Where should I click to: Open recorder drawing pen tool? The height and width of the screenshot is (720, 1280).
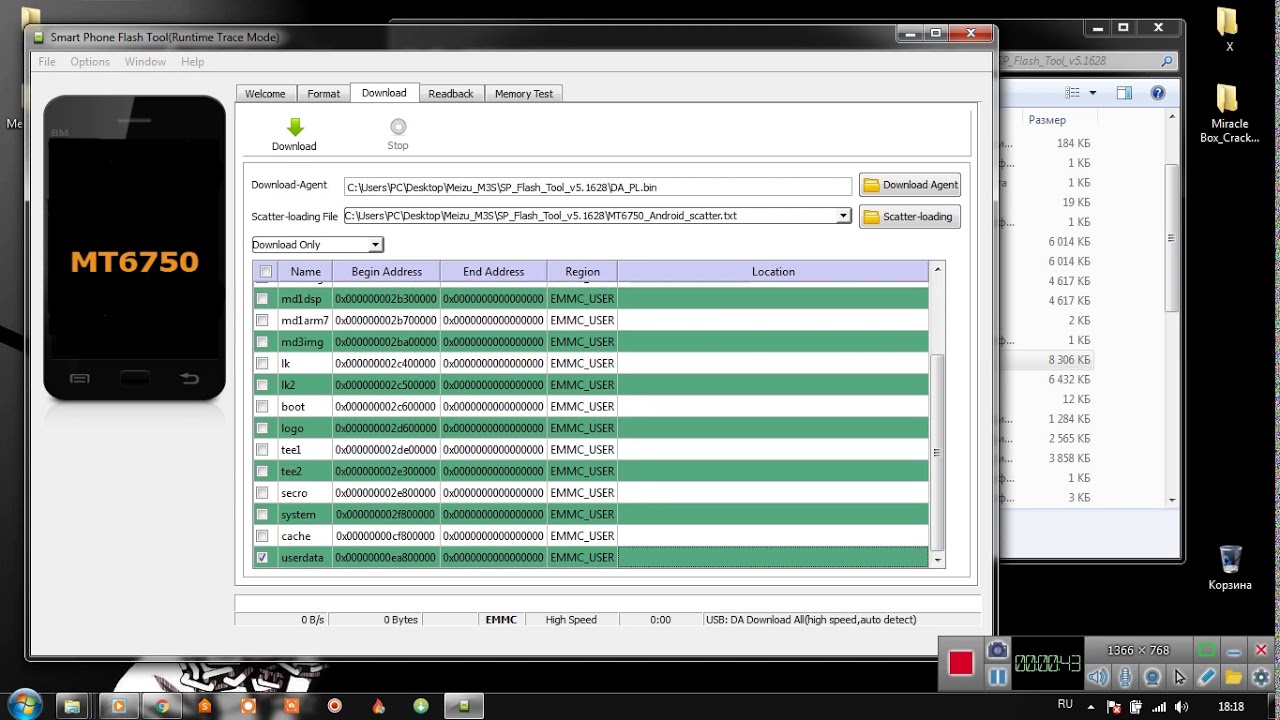tap(1206, 677)
